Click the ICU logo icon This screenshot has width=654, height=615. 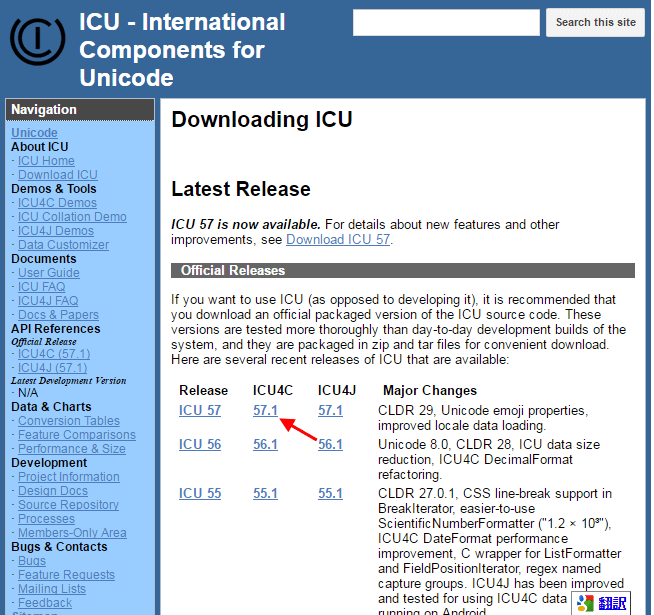click(x=38, y=41)
